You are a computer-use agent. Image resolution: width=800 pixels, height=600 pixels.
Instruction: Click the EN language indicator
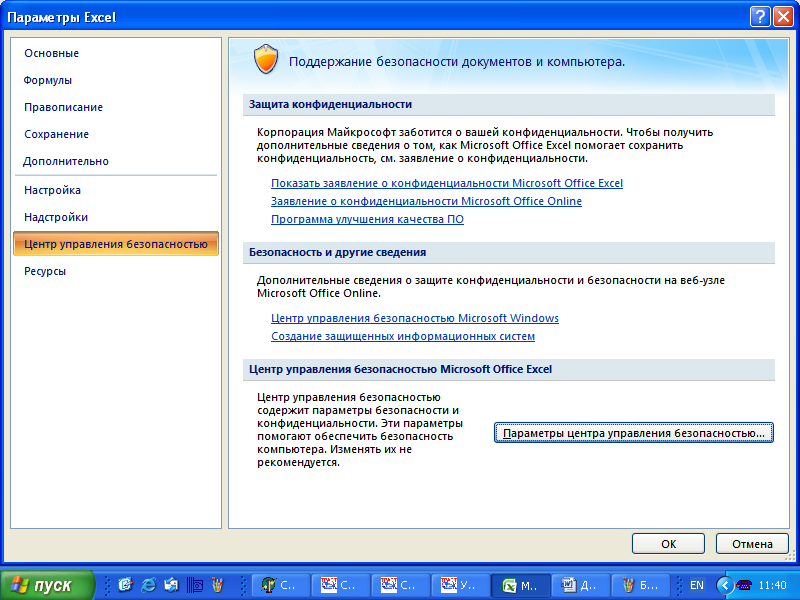(696, 585)
